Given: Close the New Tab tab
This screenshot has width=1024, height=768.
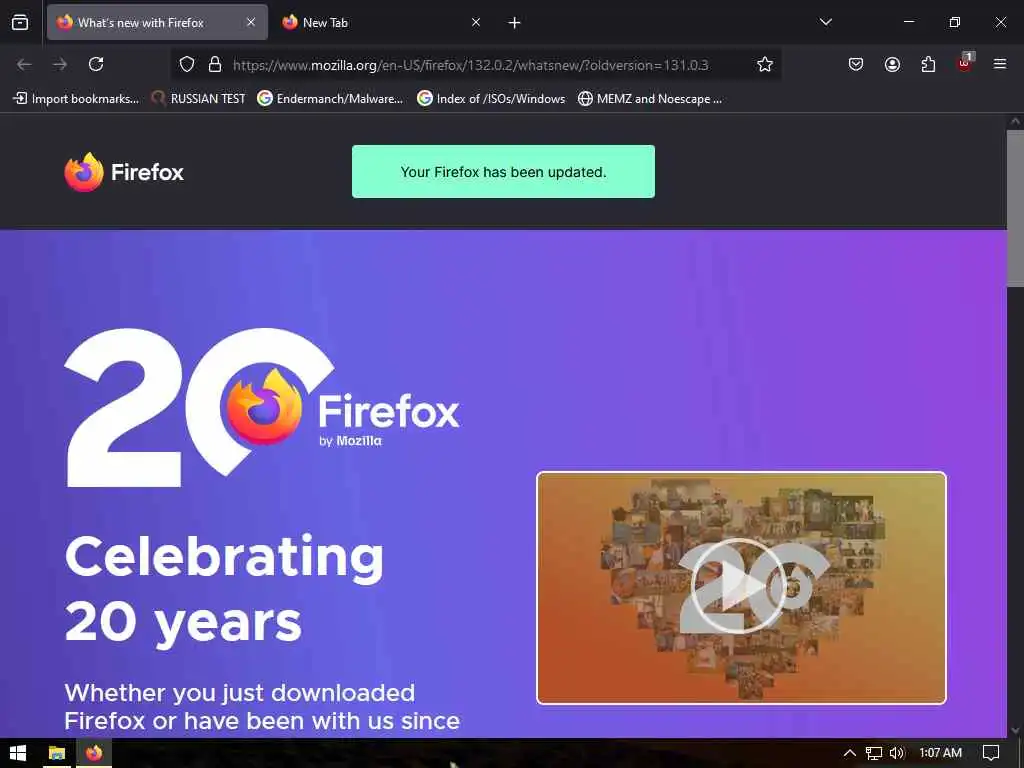Looking at the screenshot, I should click(x=476, y=22).
